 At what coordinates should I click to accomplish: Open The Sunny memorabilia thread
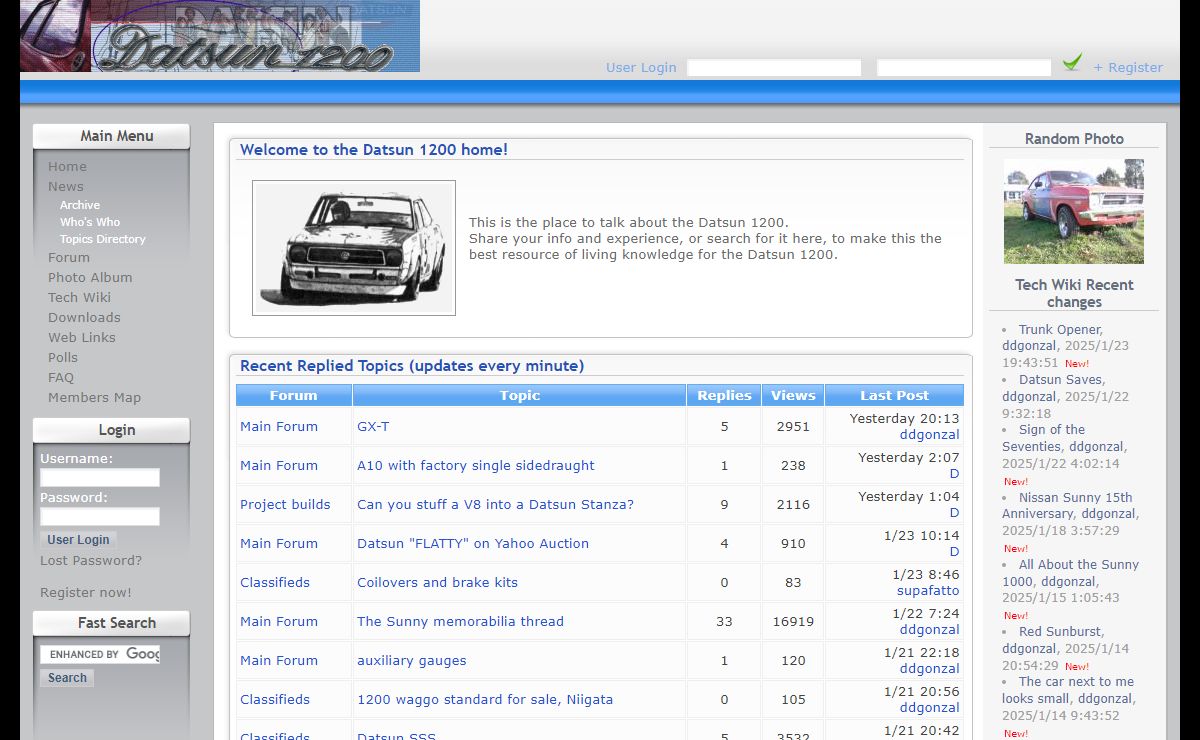[x=460, y=622]
